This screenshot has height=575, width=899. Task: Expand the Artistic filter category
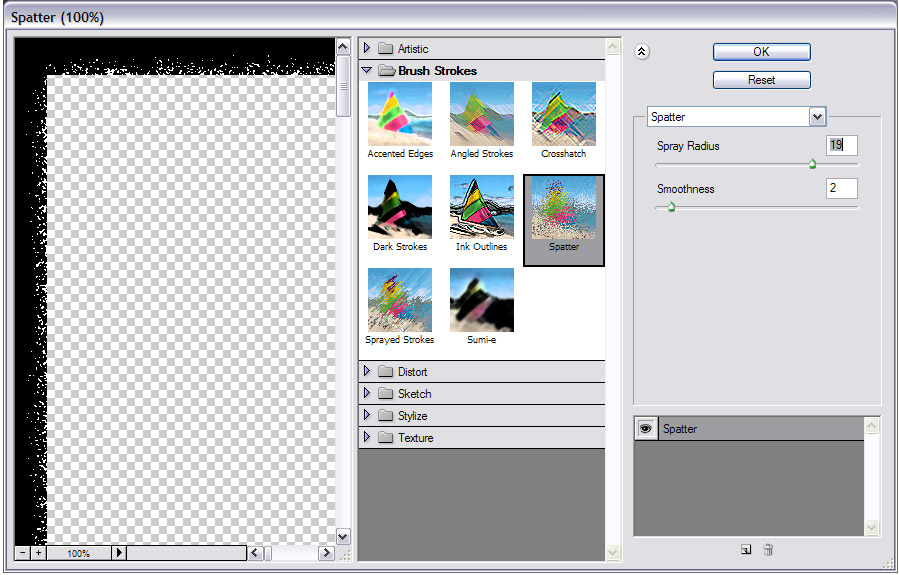coord(367,48)
